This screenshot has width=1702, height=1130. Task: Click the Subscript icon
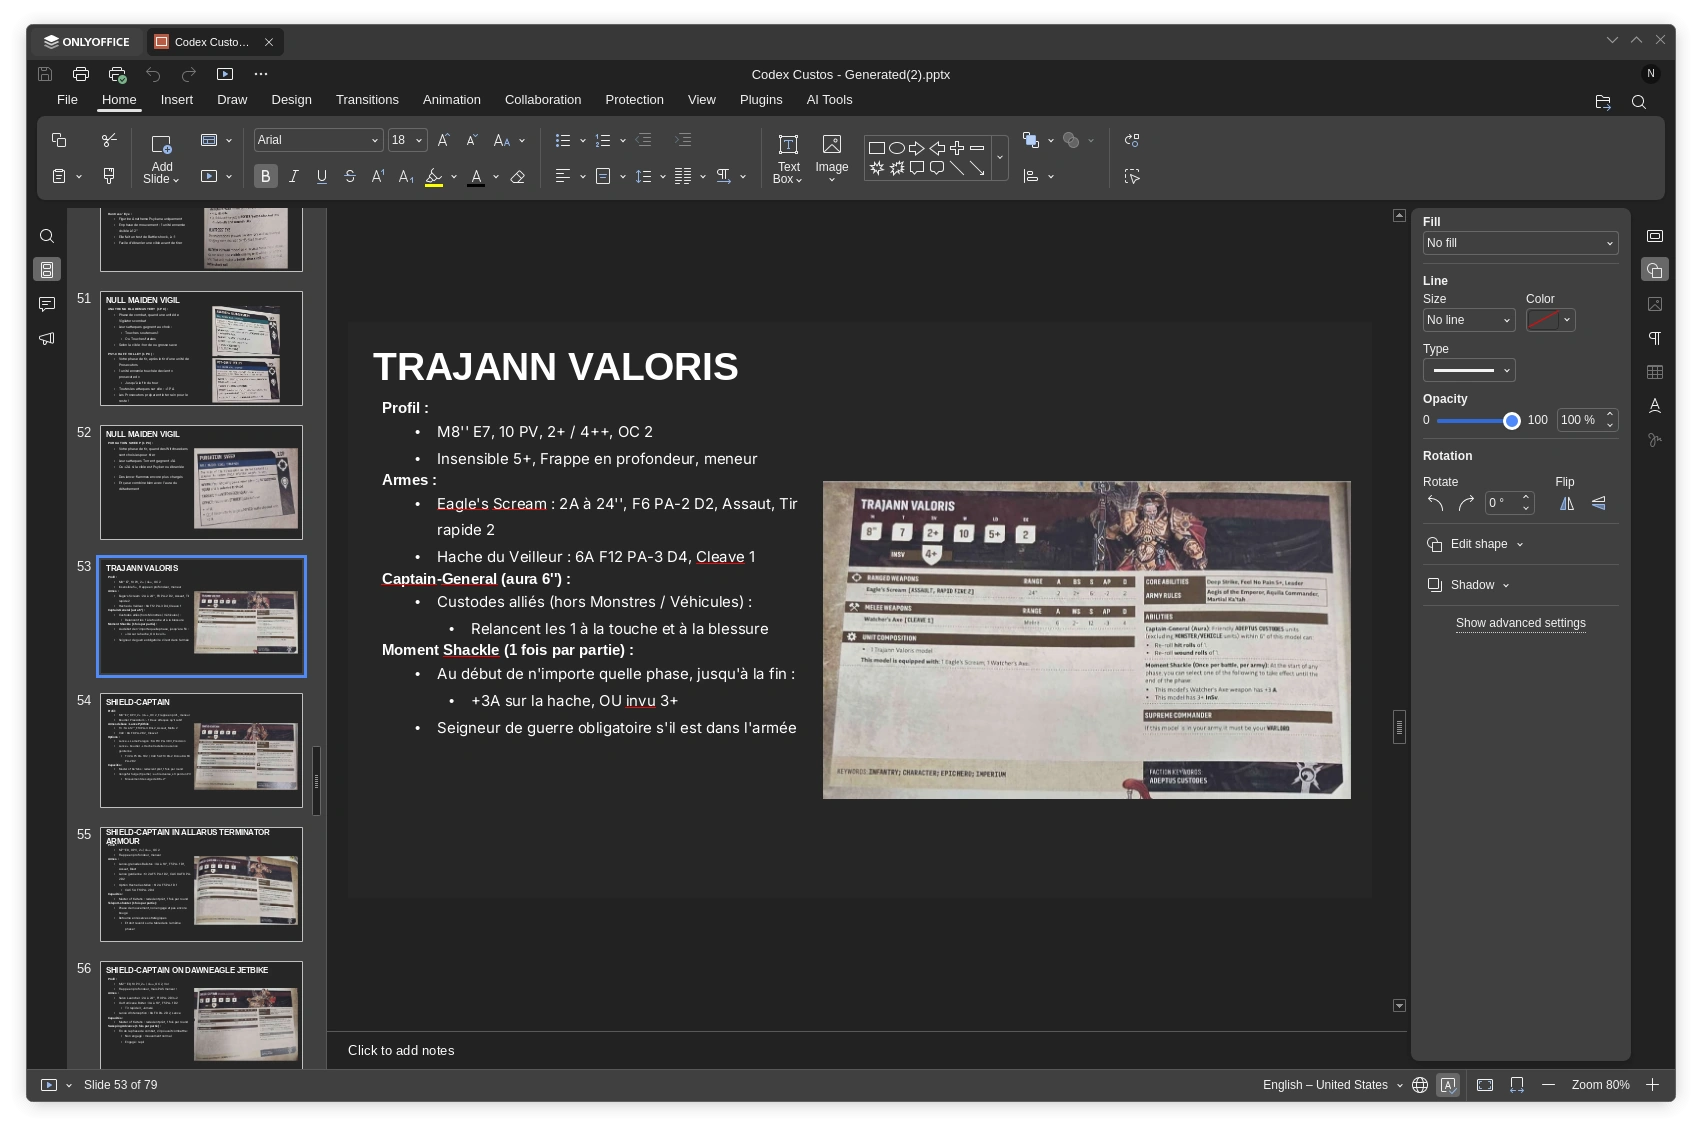click(x=406, y=176)
